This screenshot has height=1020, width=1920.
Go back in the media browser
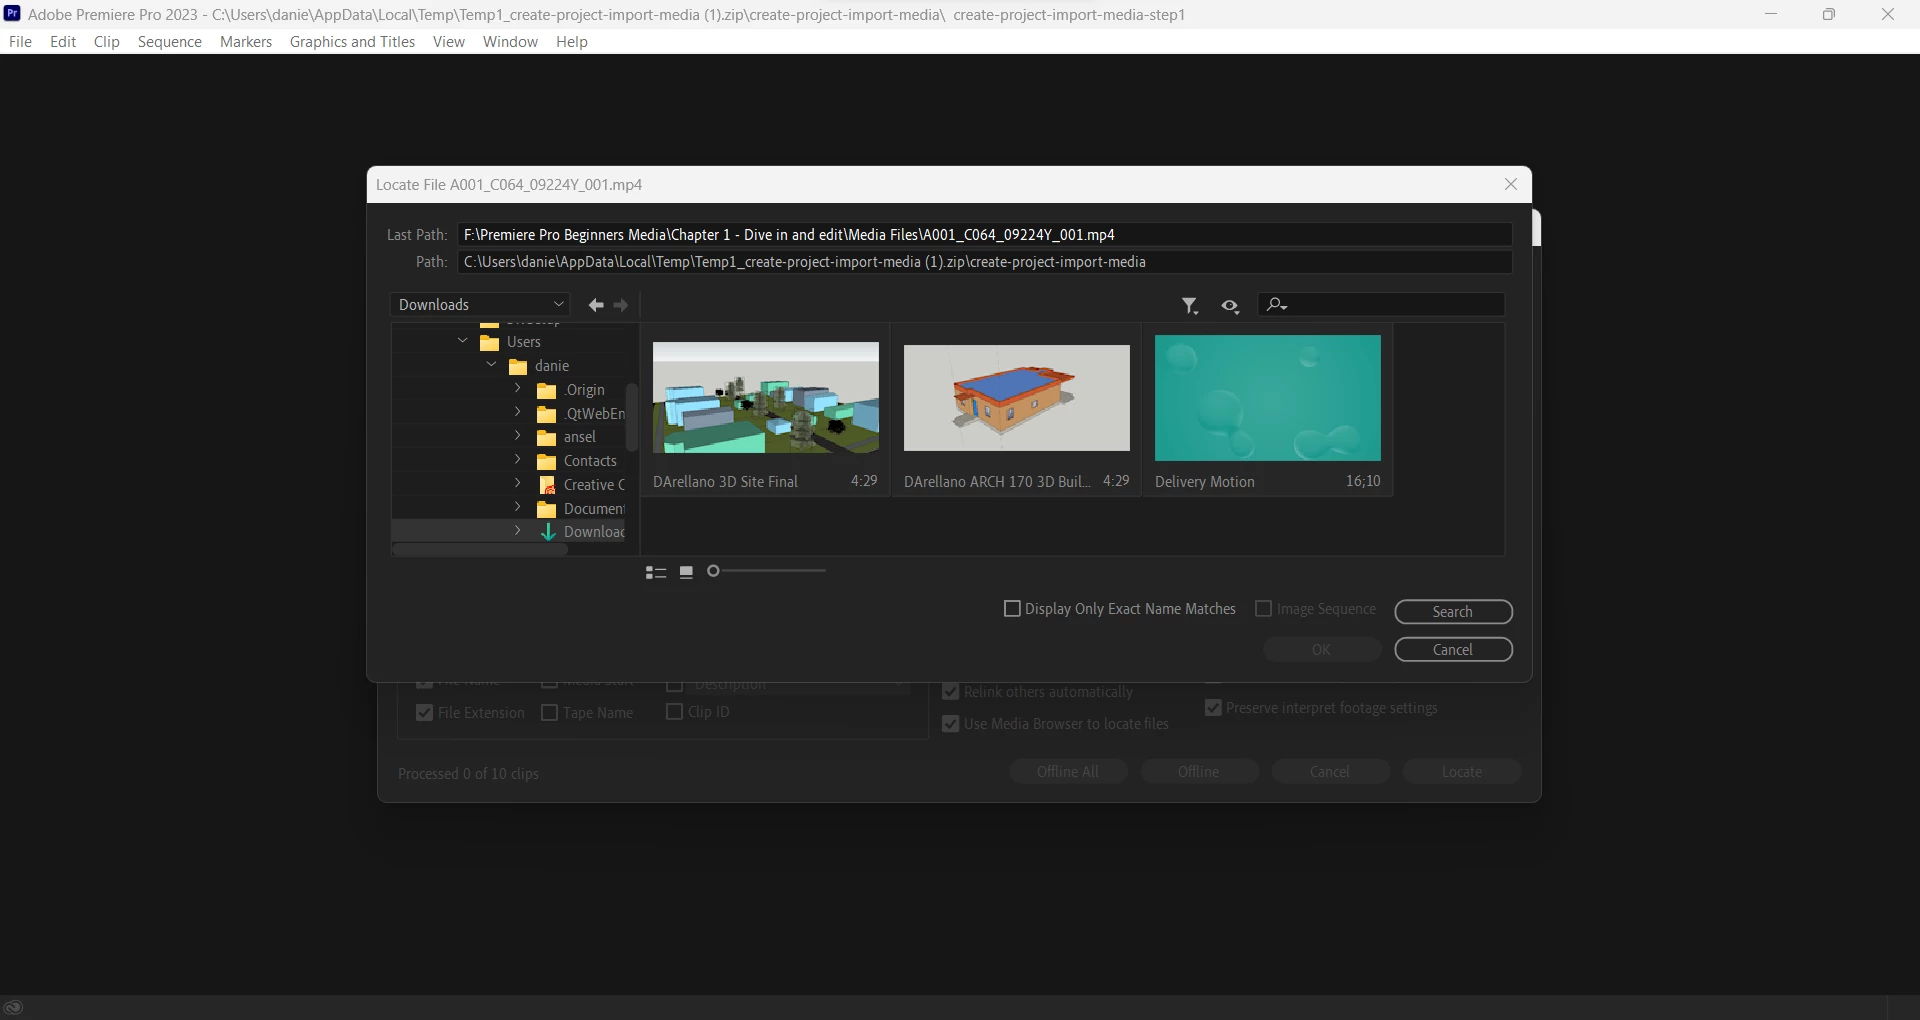[x=596, y=305]
